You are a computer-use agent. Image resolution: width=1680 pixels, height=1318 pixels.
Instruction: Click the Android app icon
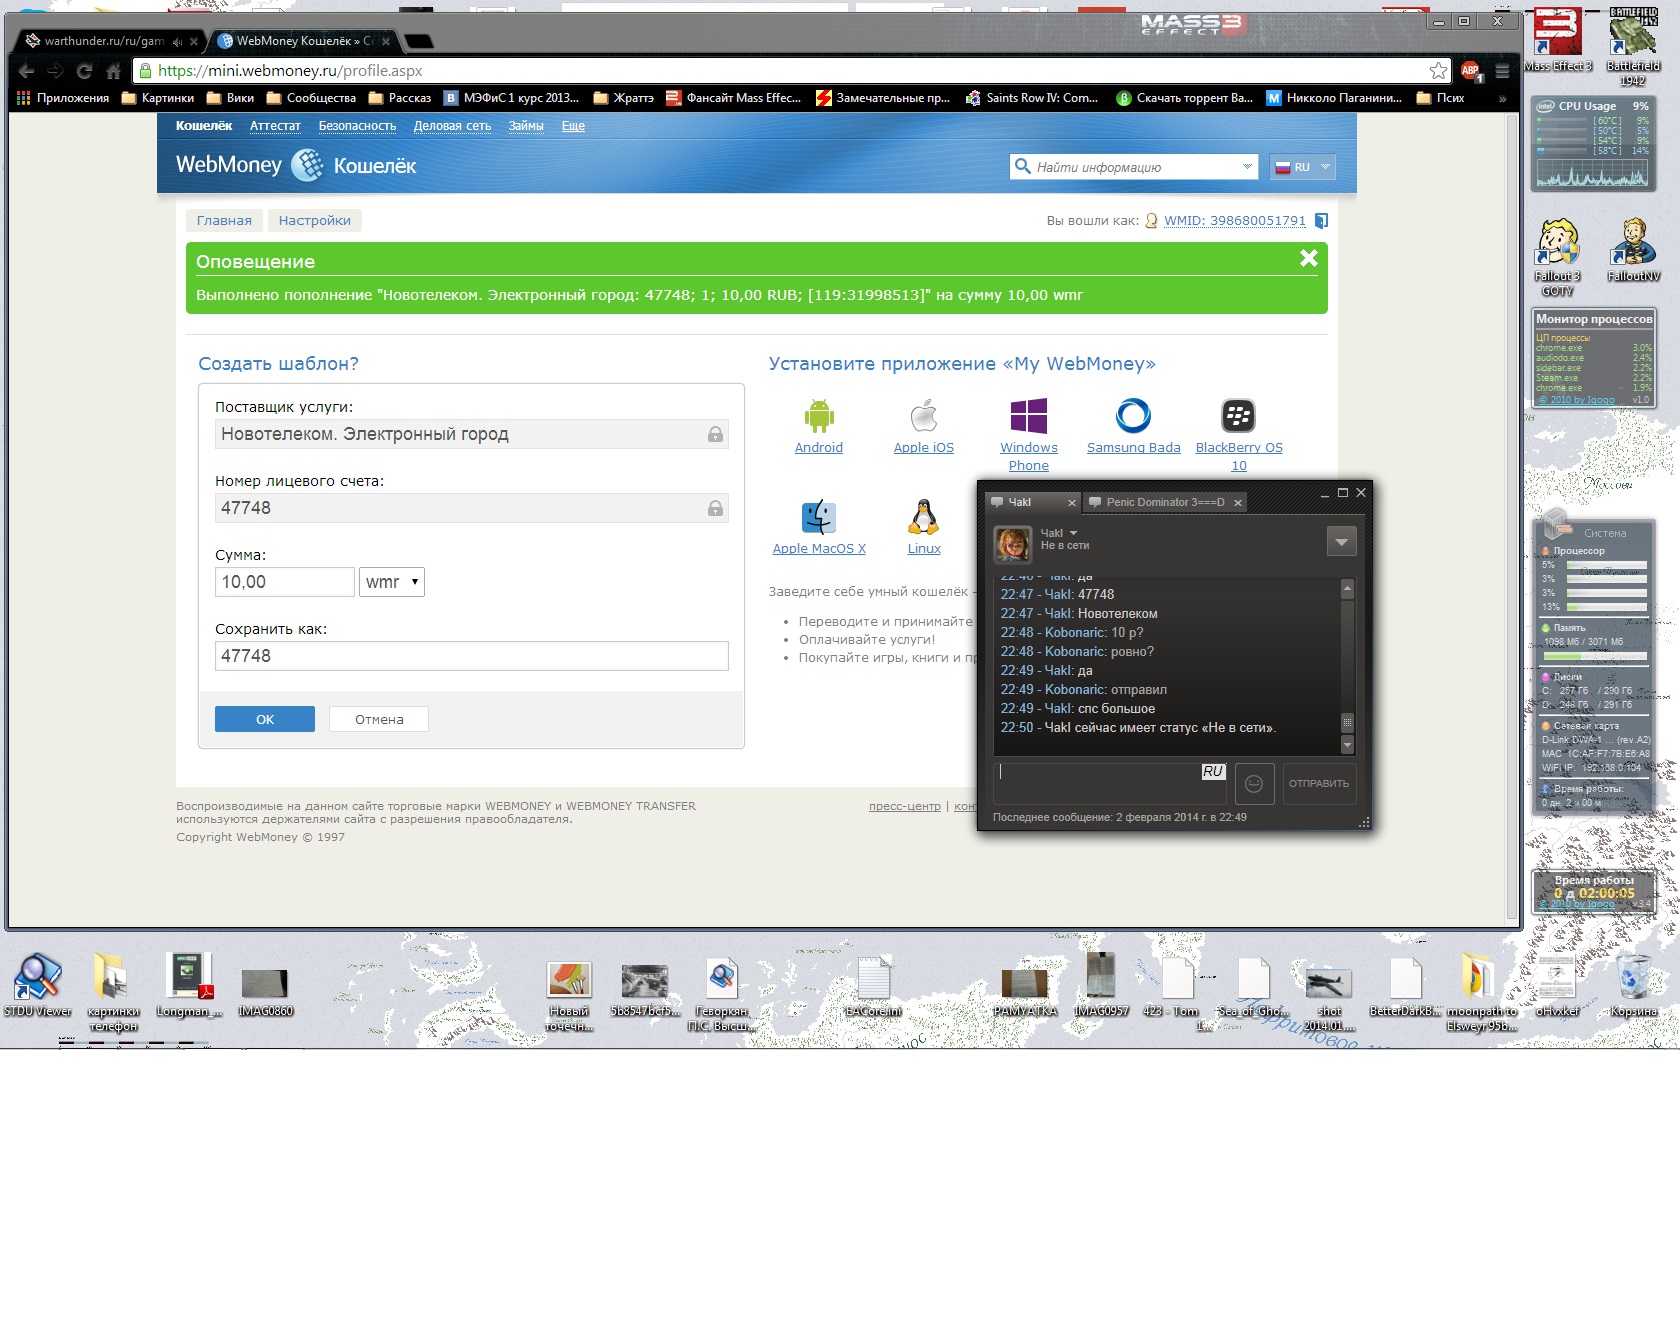(818, 416)
